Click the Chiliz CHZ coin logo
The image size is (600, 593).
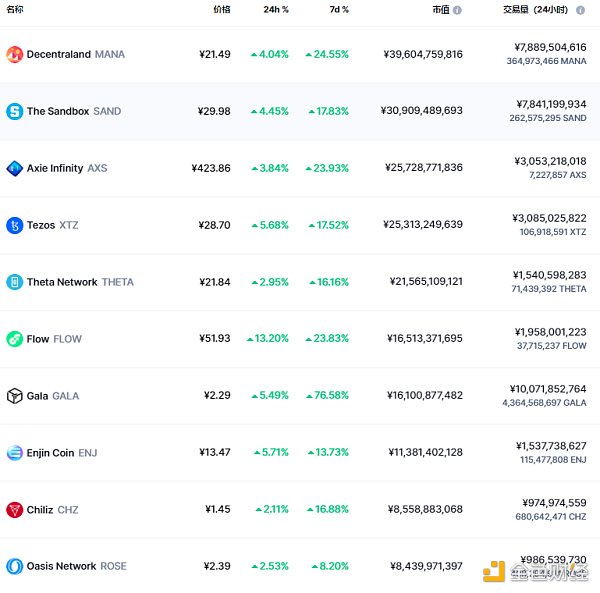tap(14, 510)
